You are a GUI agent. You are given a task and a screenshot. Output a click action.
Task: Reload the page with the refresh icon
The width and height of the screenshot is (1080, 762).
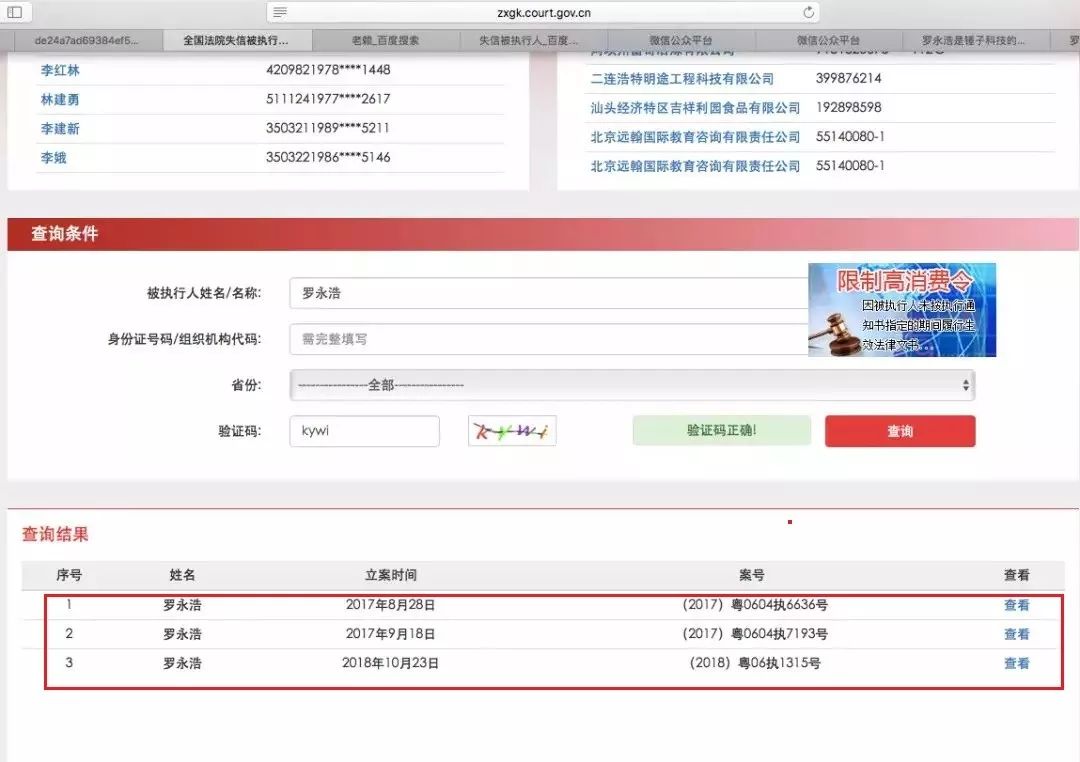pos(808,12)
